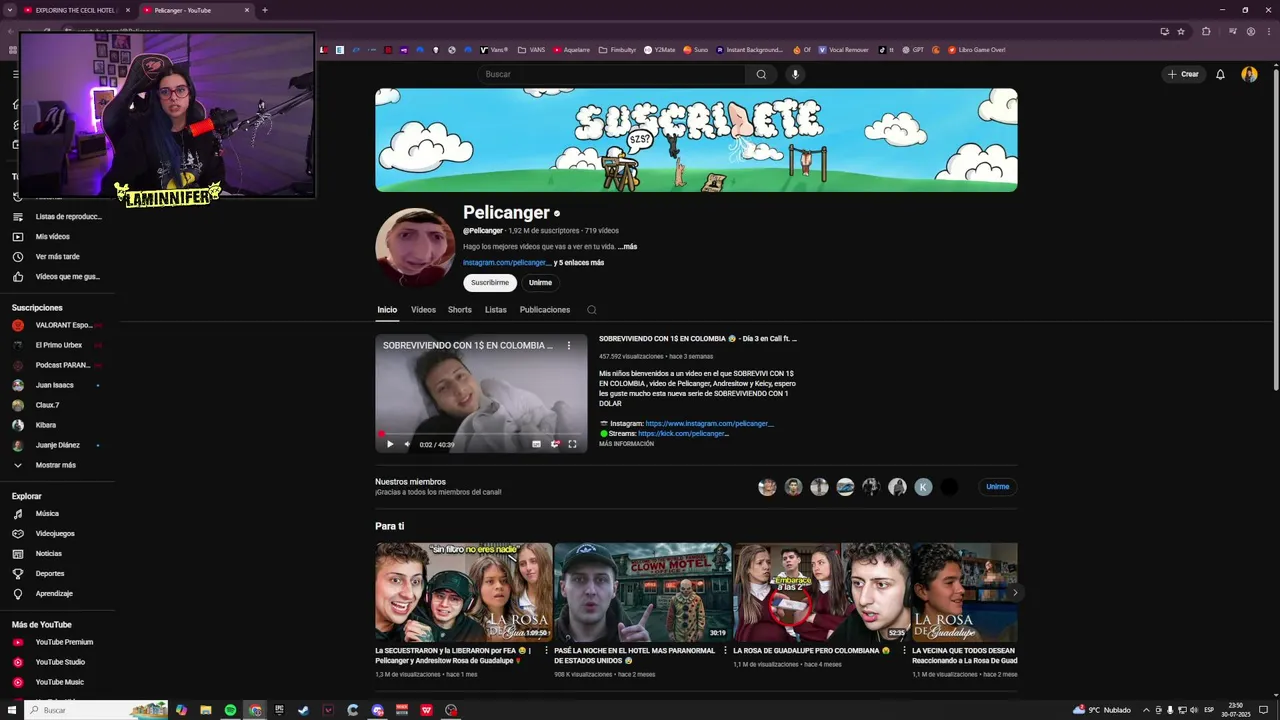The image size is (1280, 720).
Task: Expand Mostrar más in subscriptions
Action: coord(56,465)
